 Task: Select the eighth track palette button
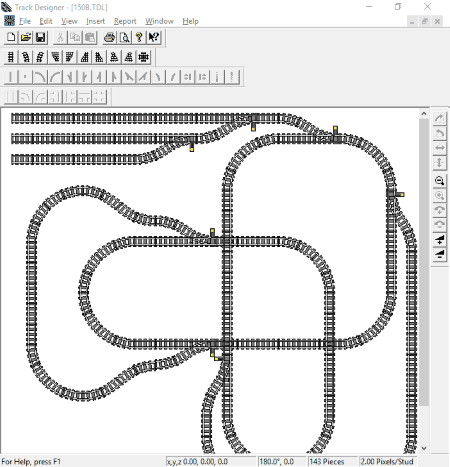114,57
